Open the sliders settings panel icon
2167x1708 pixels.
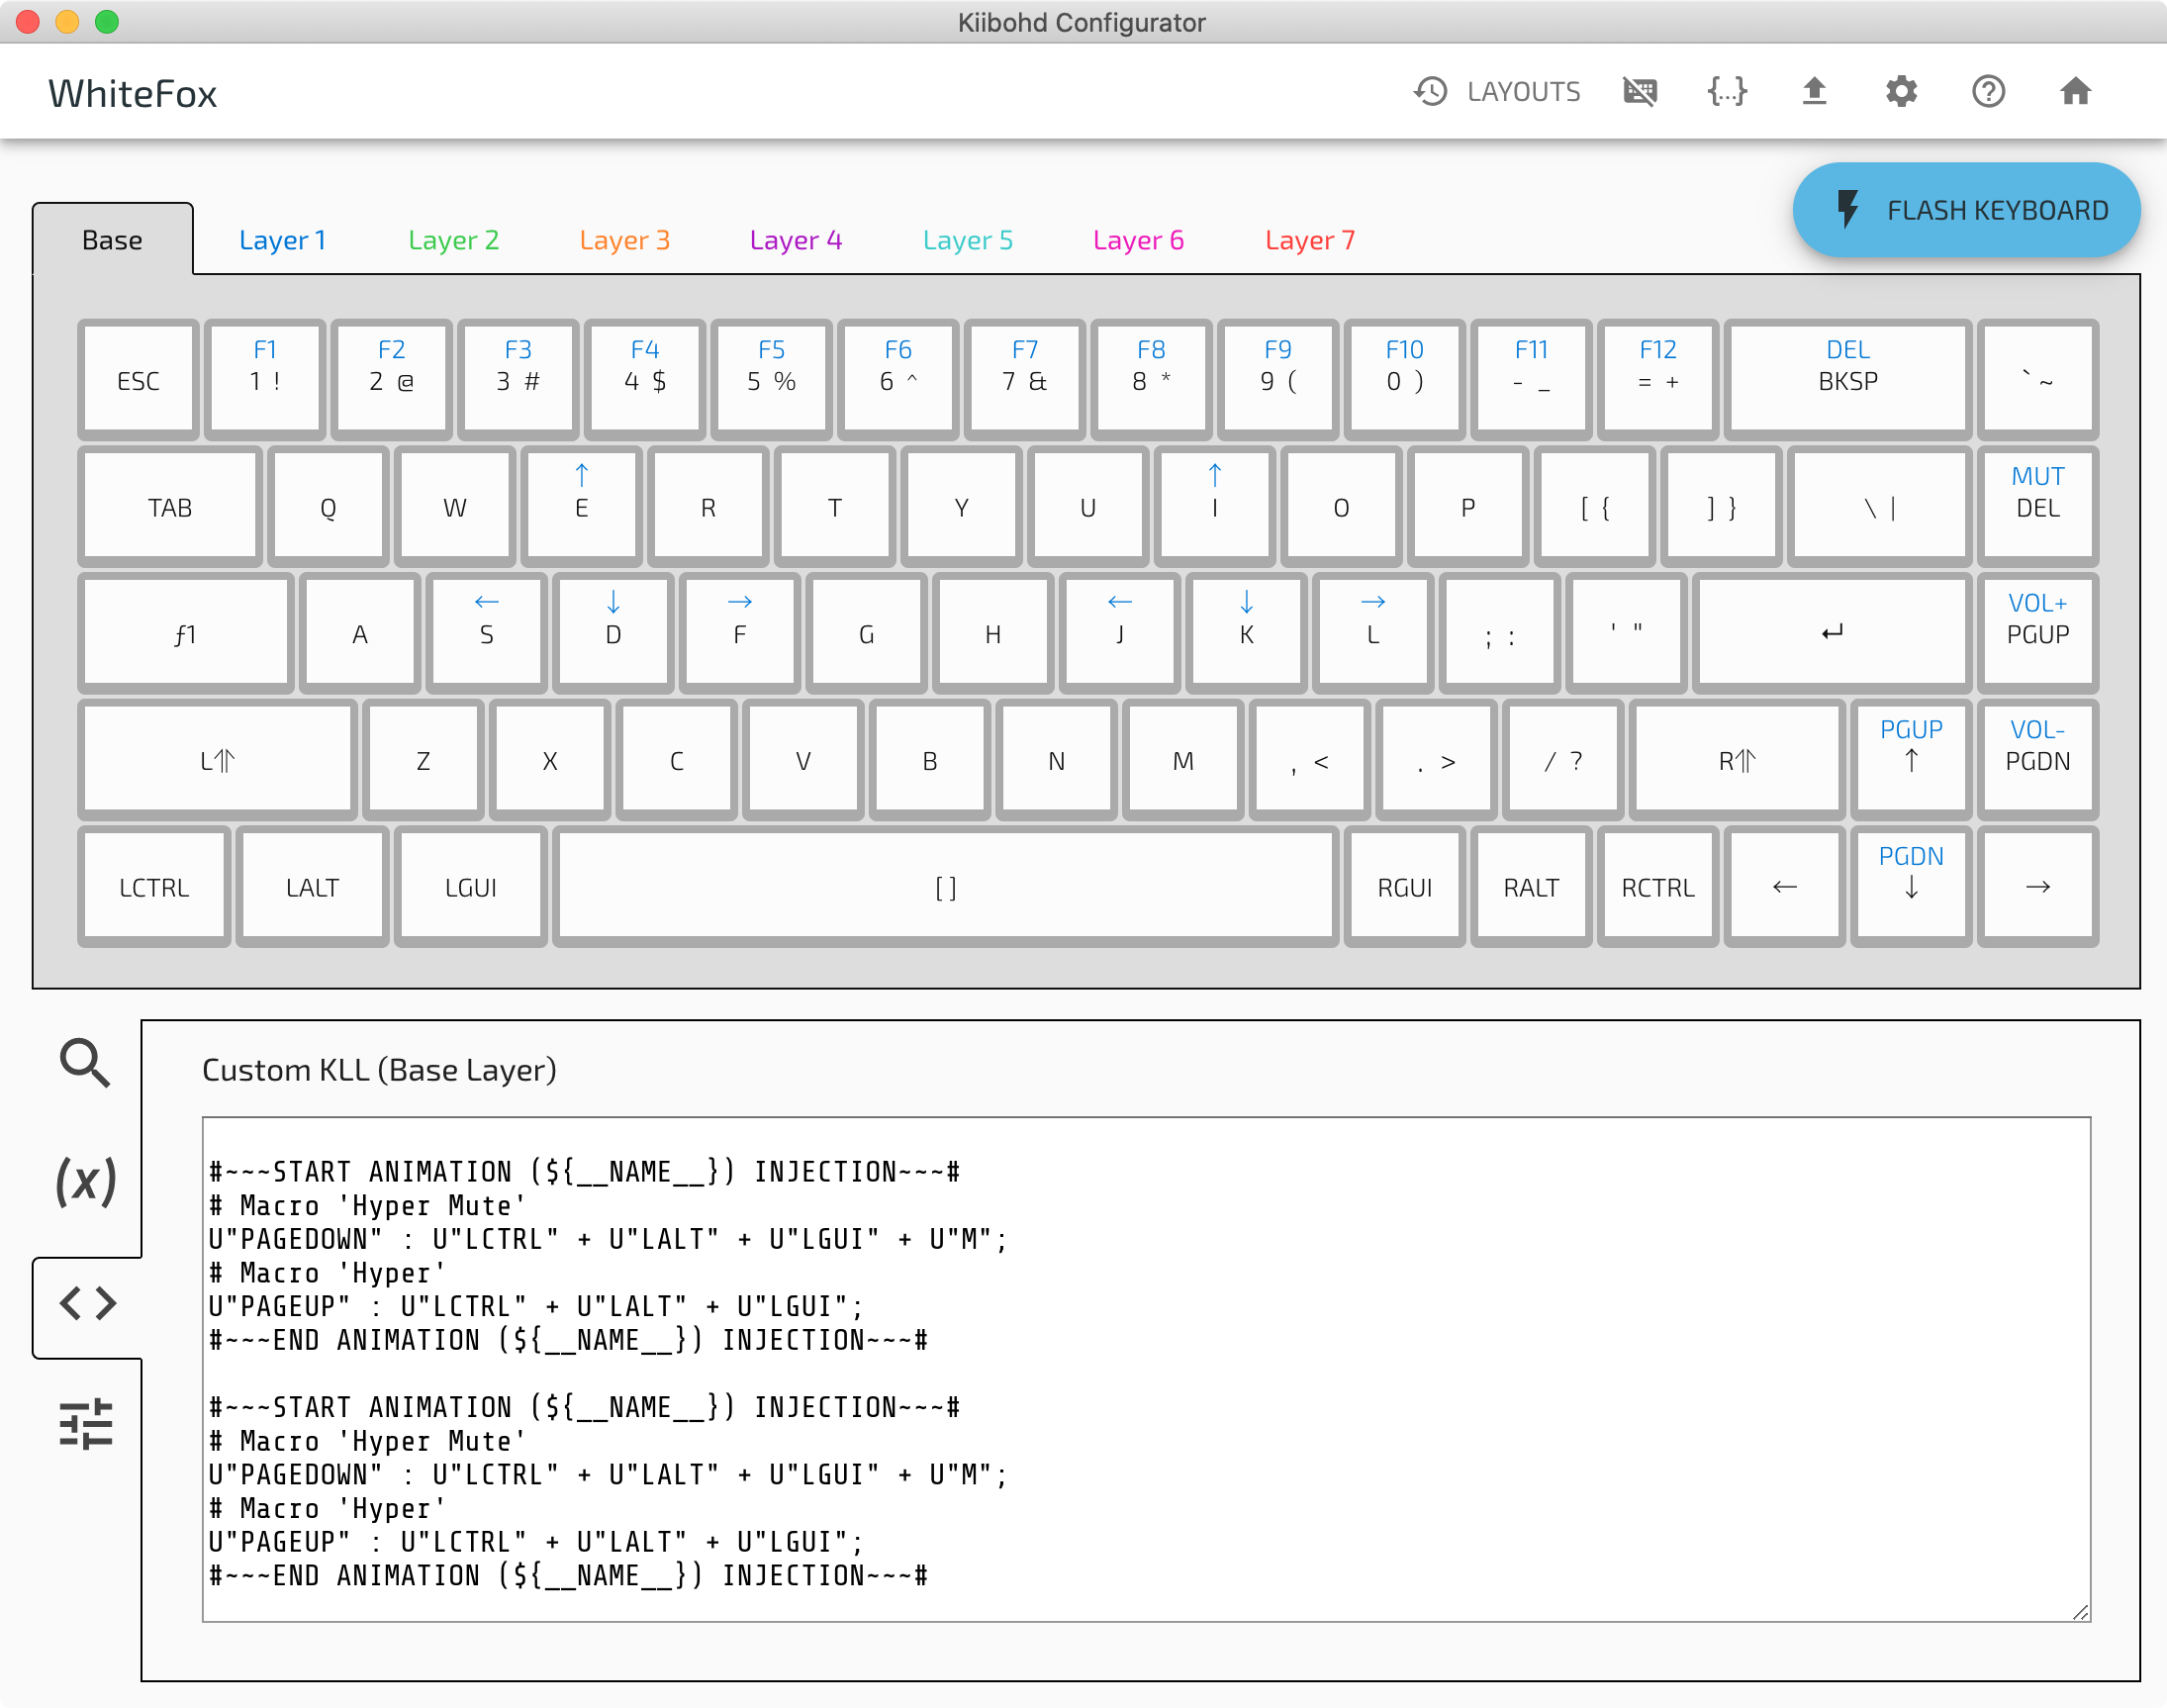(85, 1423)
